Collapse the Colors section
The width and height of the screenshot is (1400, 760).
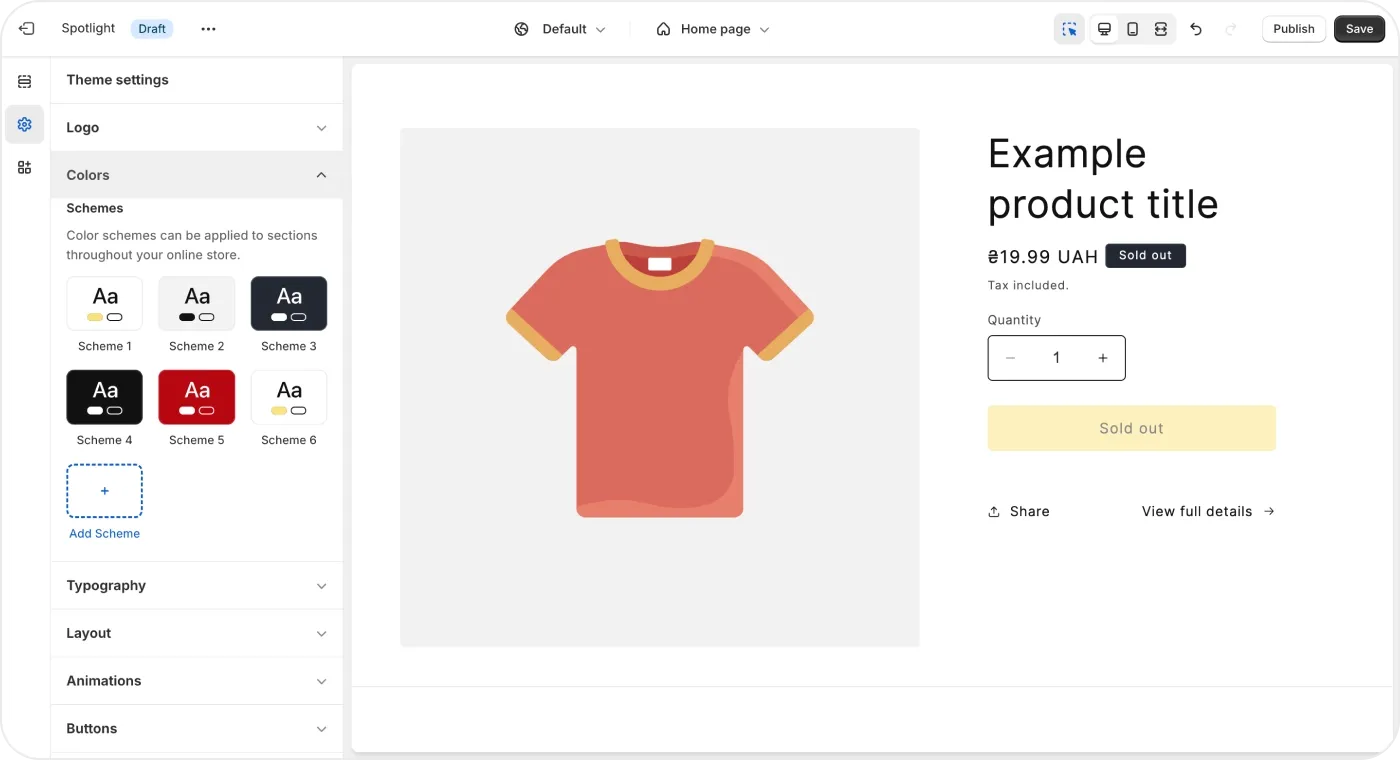196,175
